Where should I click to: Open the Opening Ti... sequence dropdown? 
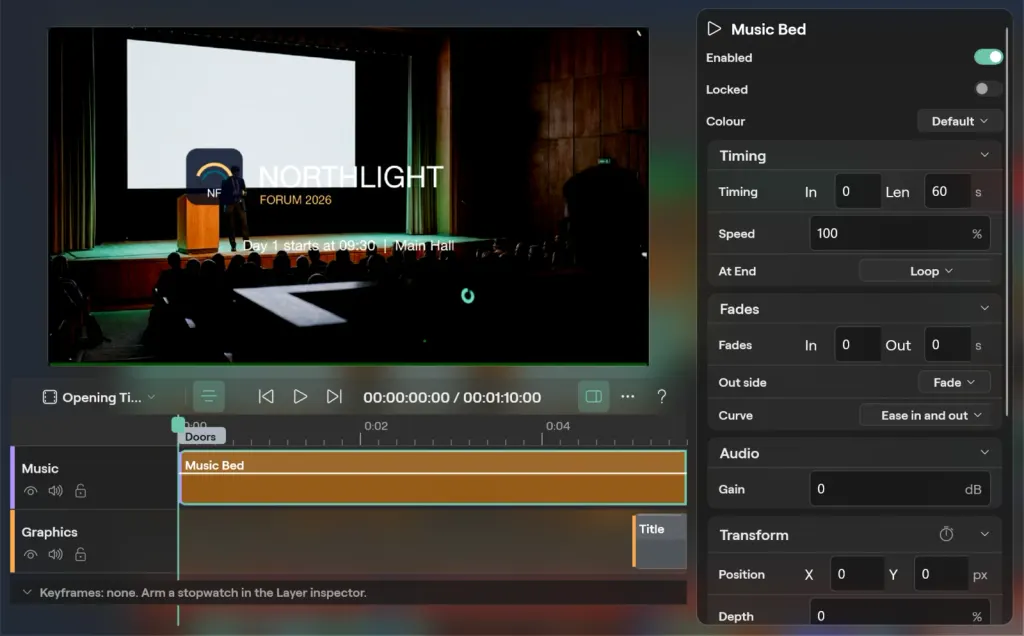click(99, 397)
